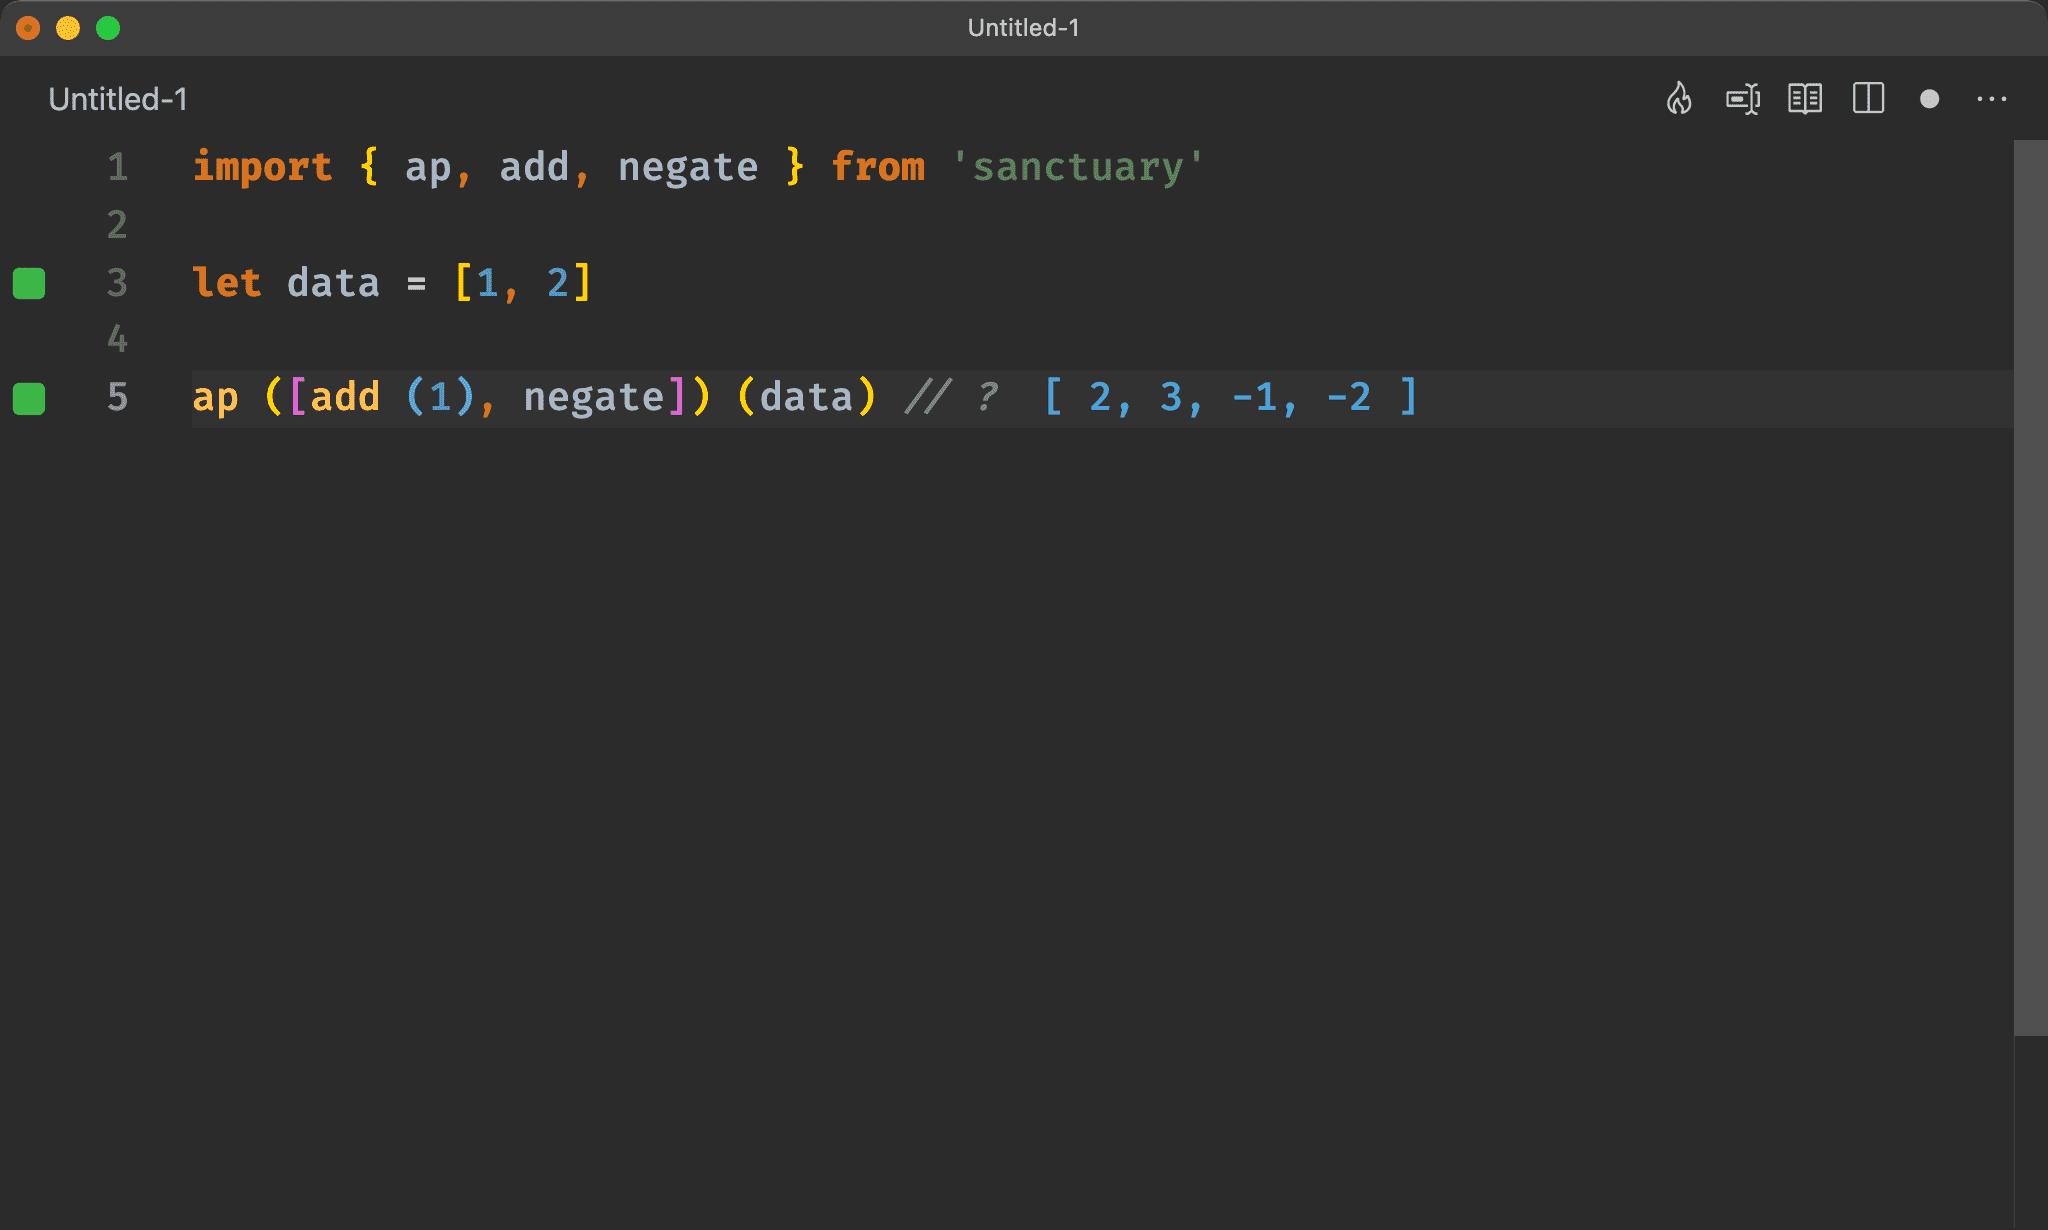Click the flame/fire icon in toolbar
2048x1230 pixels.
coord(1681,98)
